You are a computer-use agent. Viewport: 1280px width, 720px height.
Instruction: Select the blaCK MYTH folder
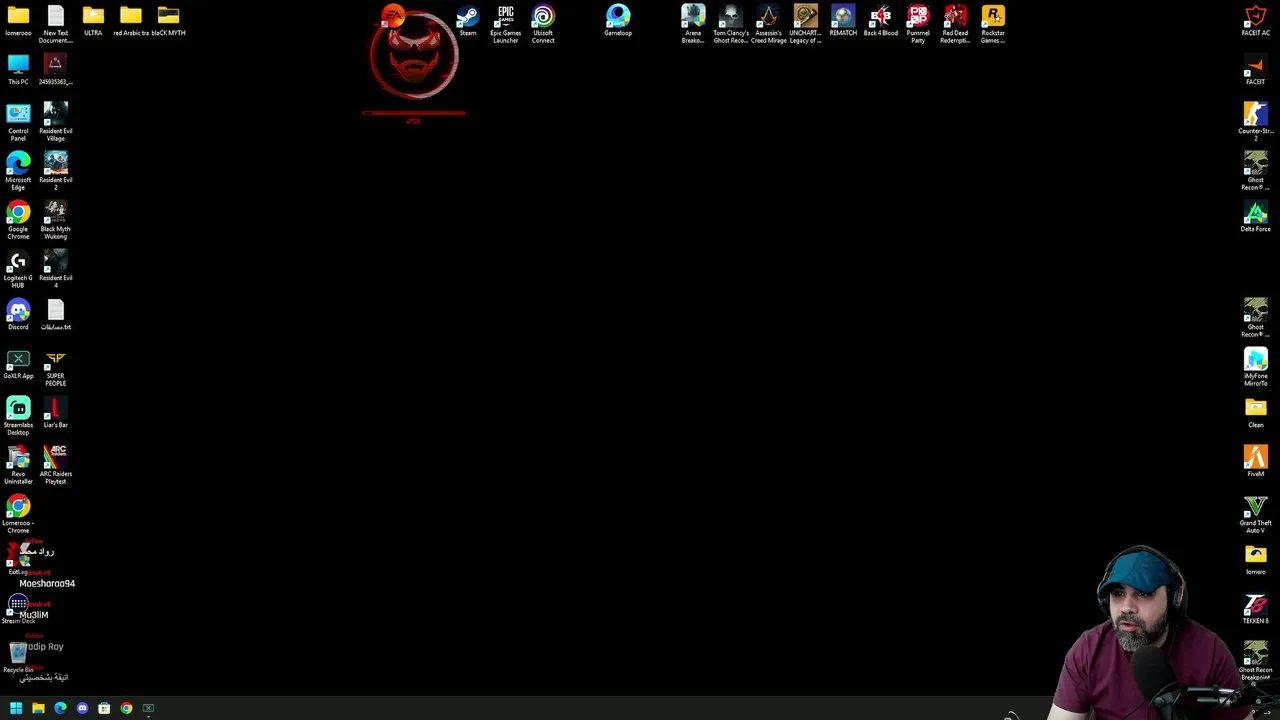(x=168, y=21)
